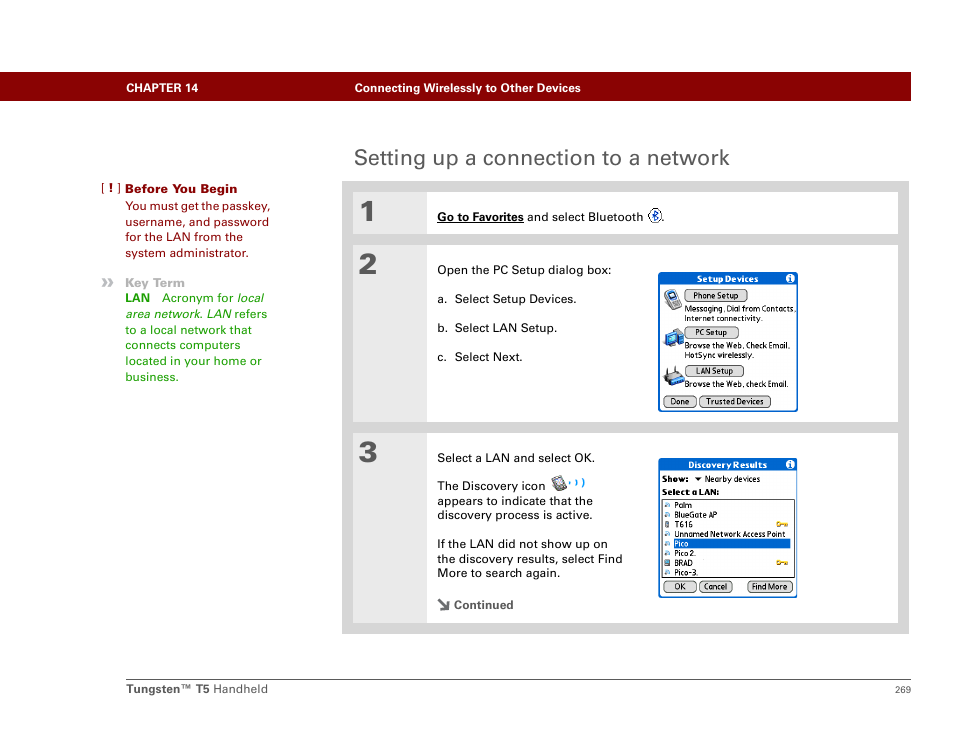954x738 pixels.
Task: Open Trusted Devices in Setup Devices
Action: pyautogui.click(x=735, y=402)
